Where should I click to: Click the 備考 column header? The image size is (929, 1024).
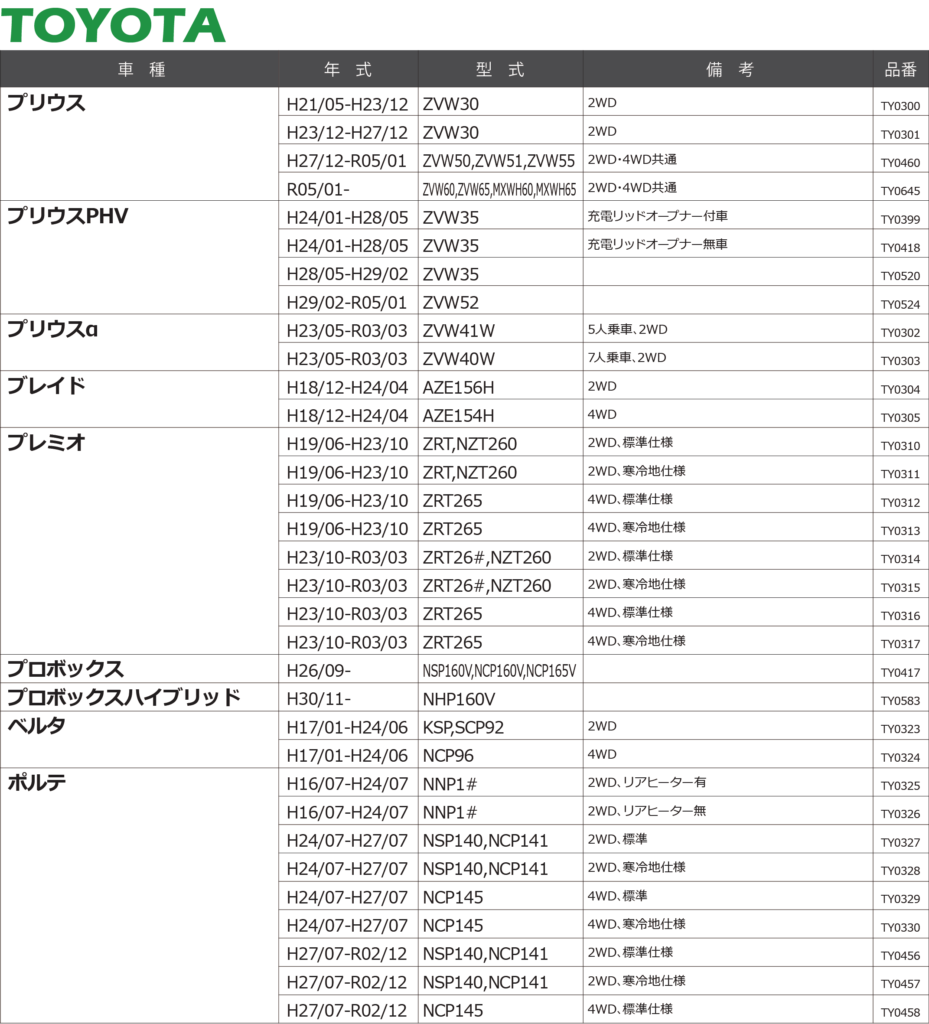pyautogui.click(x=728, y=69)
